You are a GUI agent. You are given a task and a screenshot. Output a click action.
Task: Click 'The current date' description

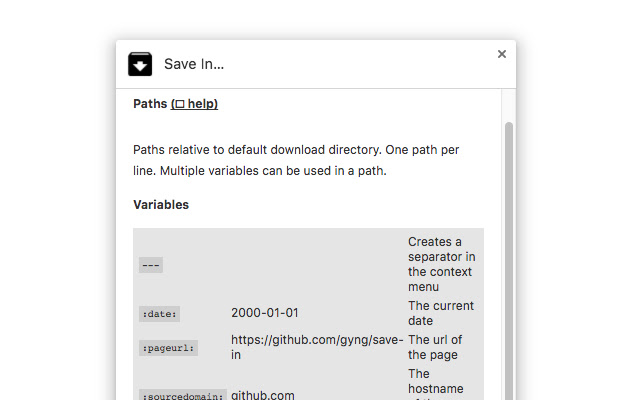440,313
